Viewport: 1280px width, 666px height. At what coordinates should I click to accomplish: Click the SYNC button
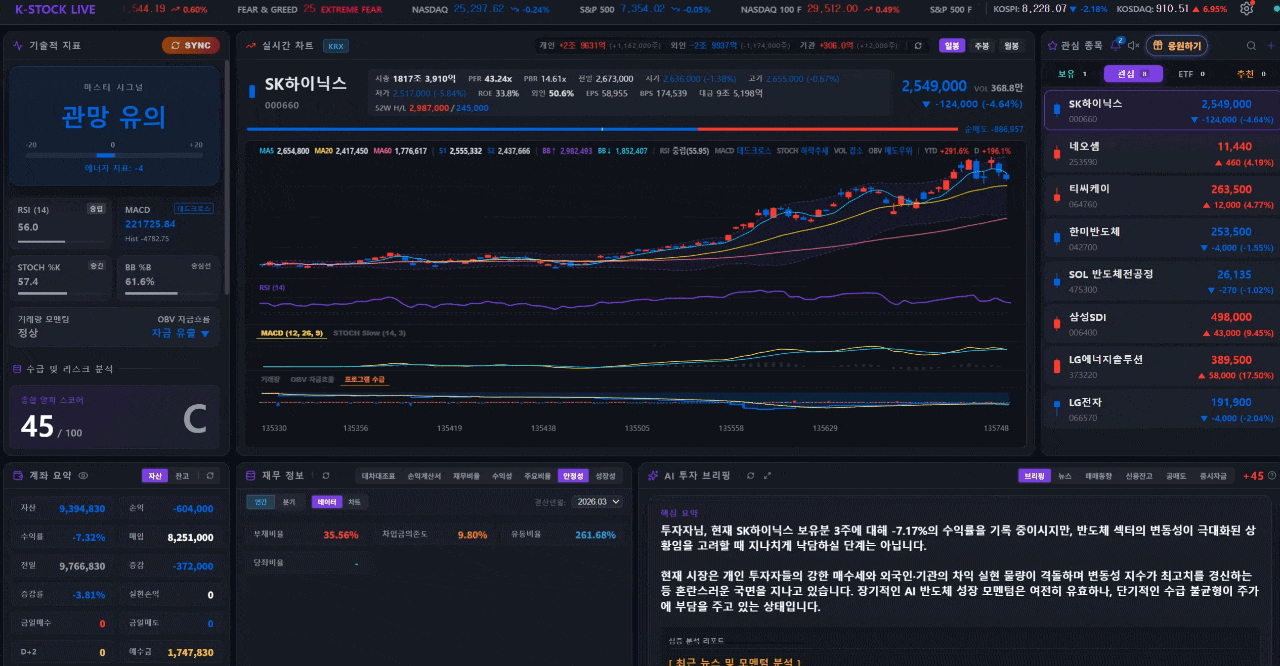point(191,45)
